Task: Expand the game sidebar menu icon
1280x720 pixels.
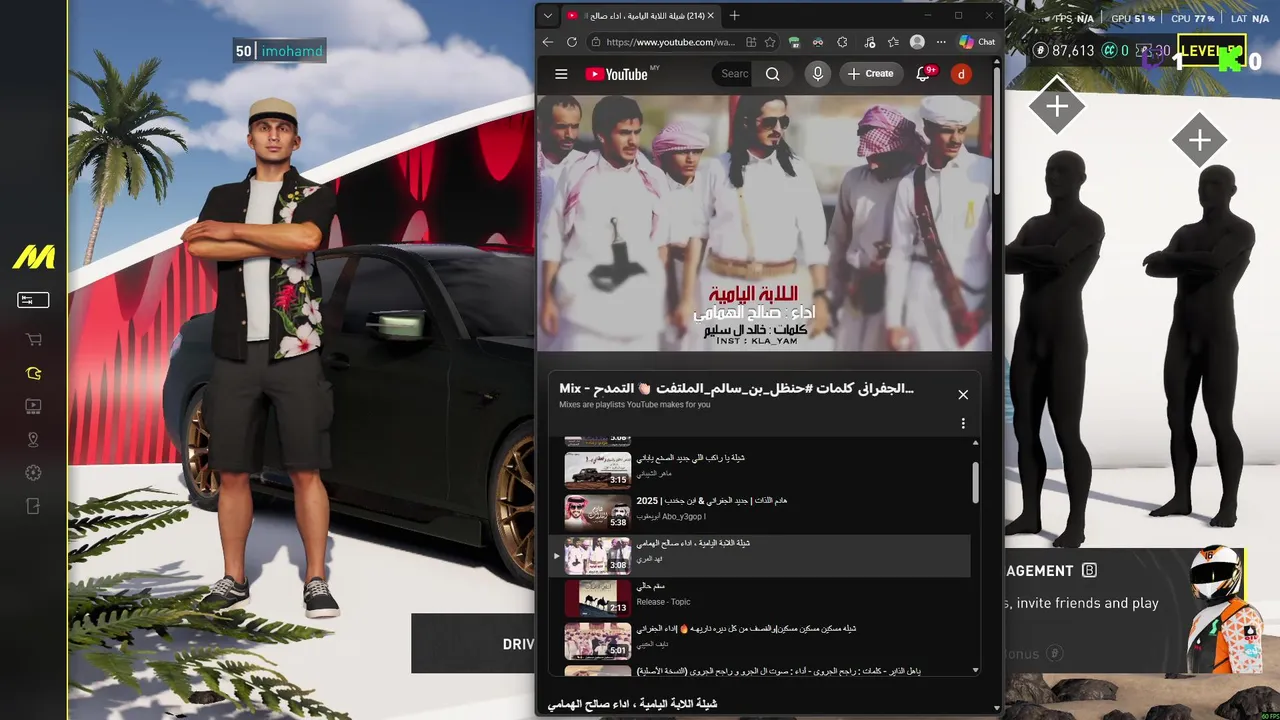Action: (33, 300)
